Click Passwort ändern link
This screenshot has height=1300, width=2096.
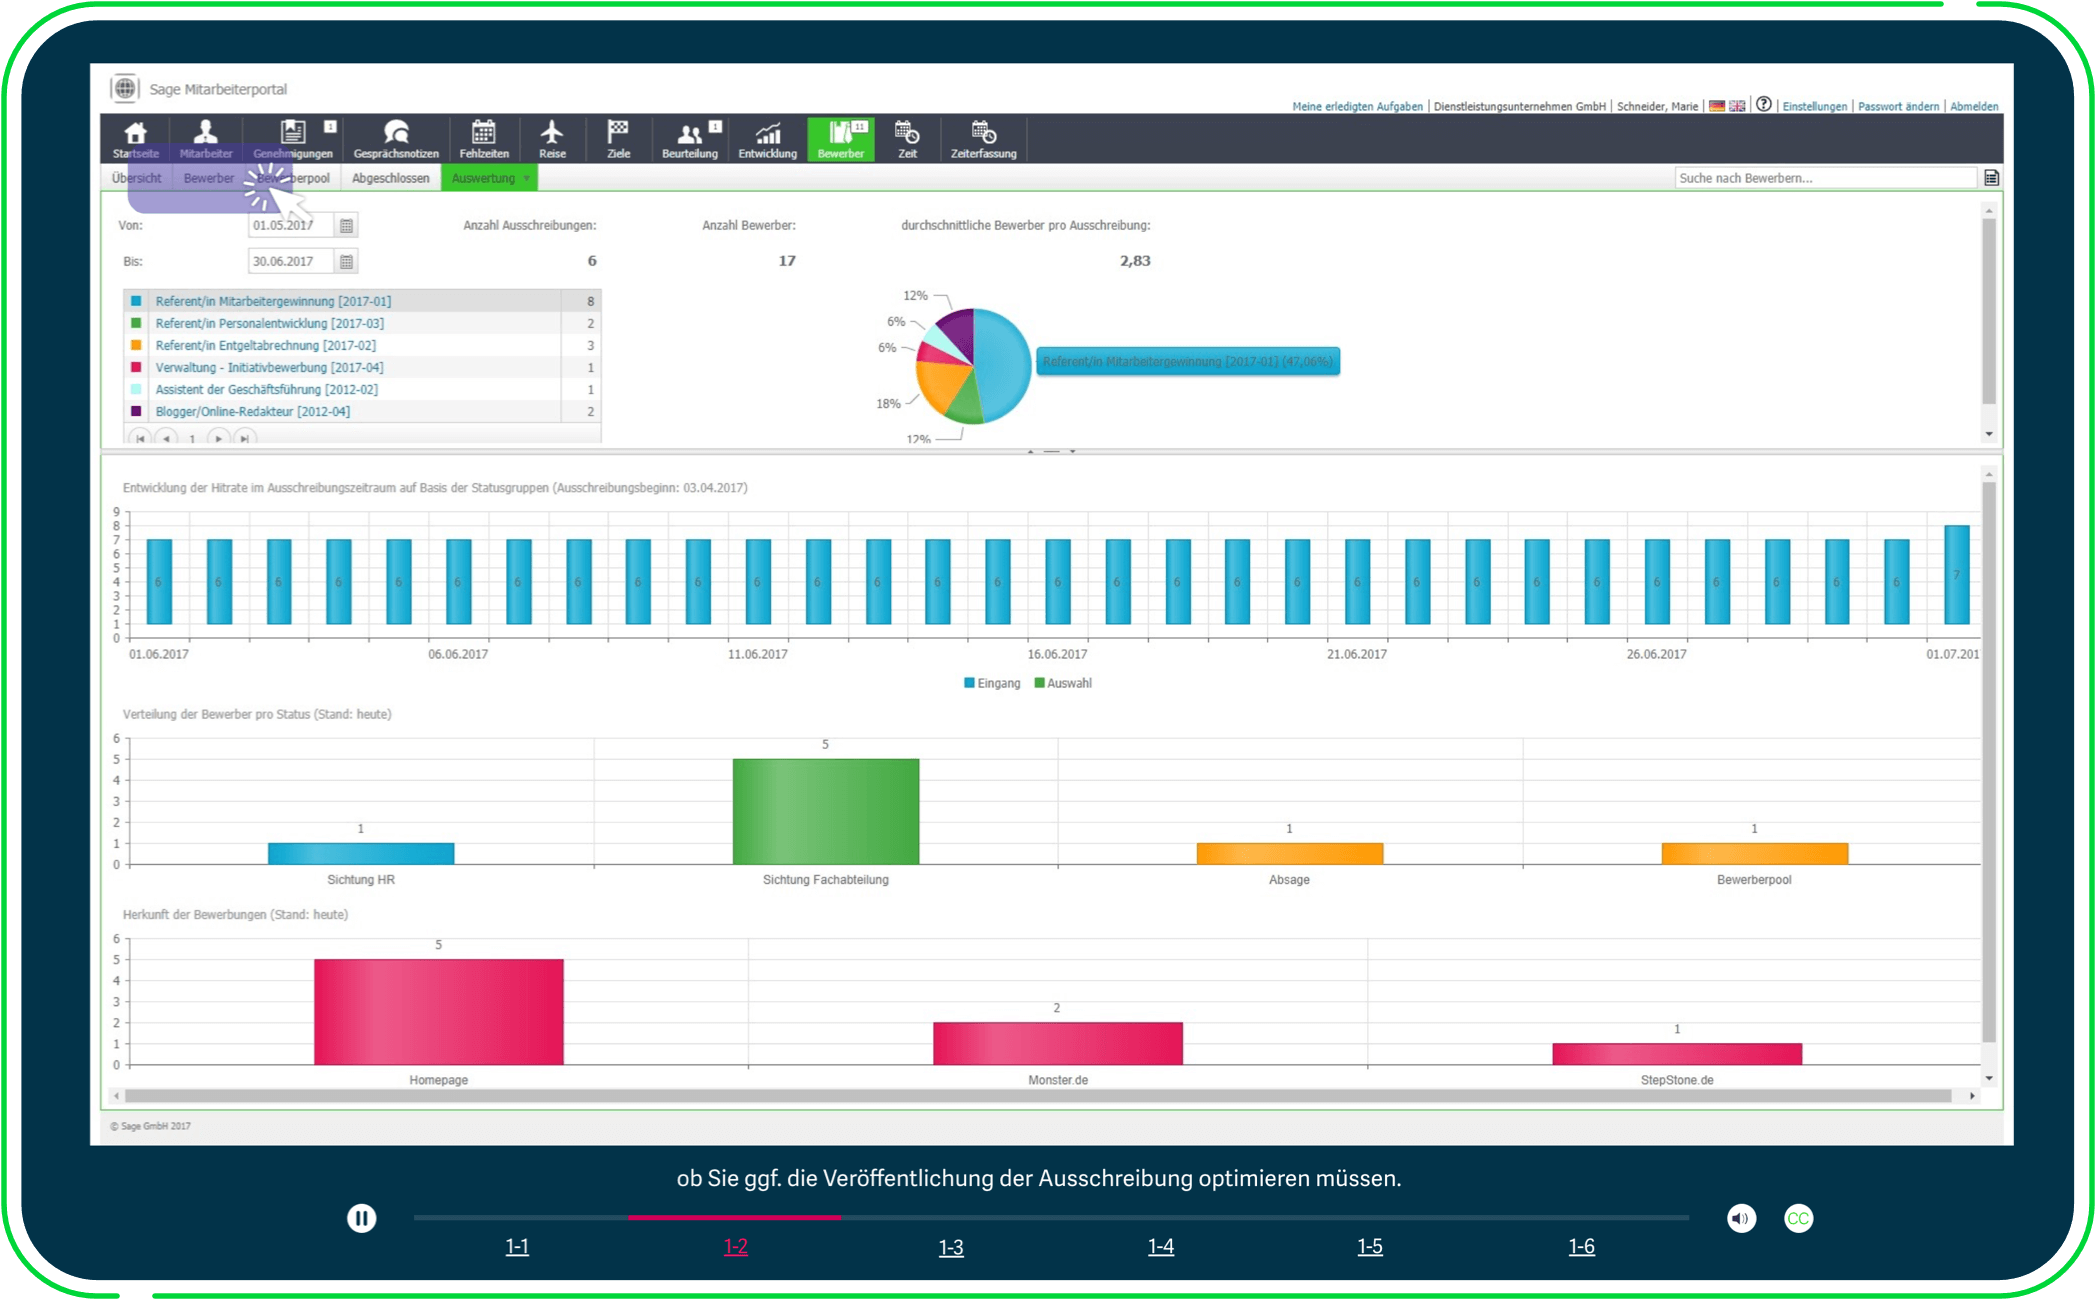click(1898, 106)
